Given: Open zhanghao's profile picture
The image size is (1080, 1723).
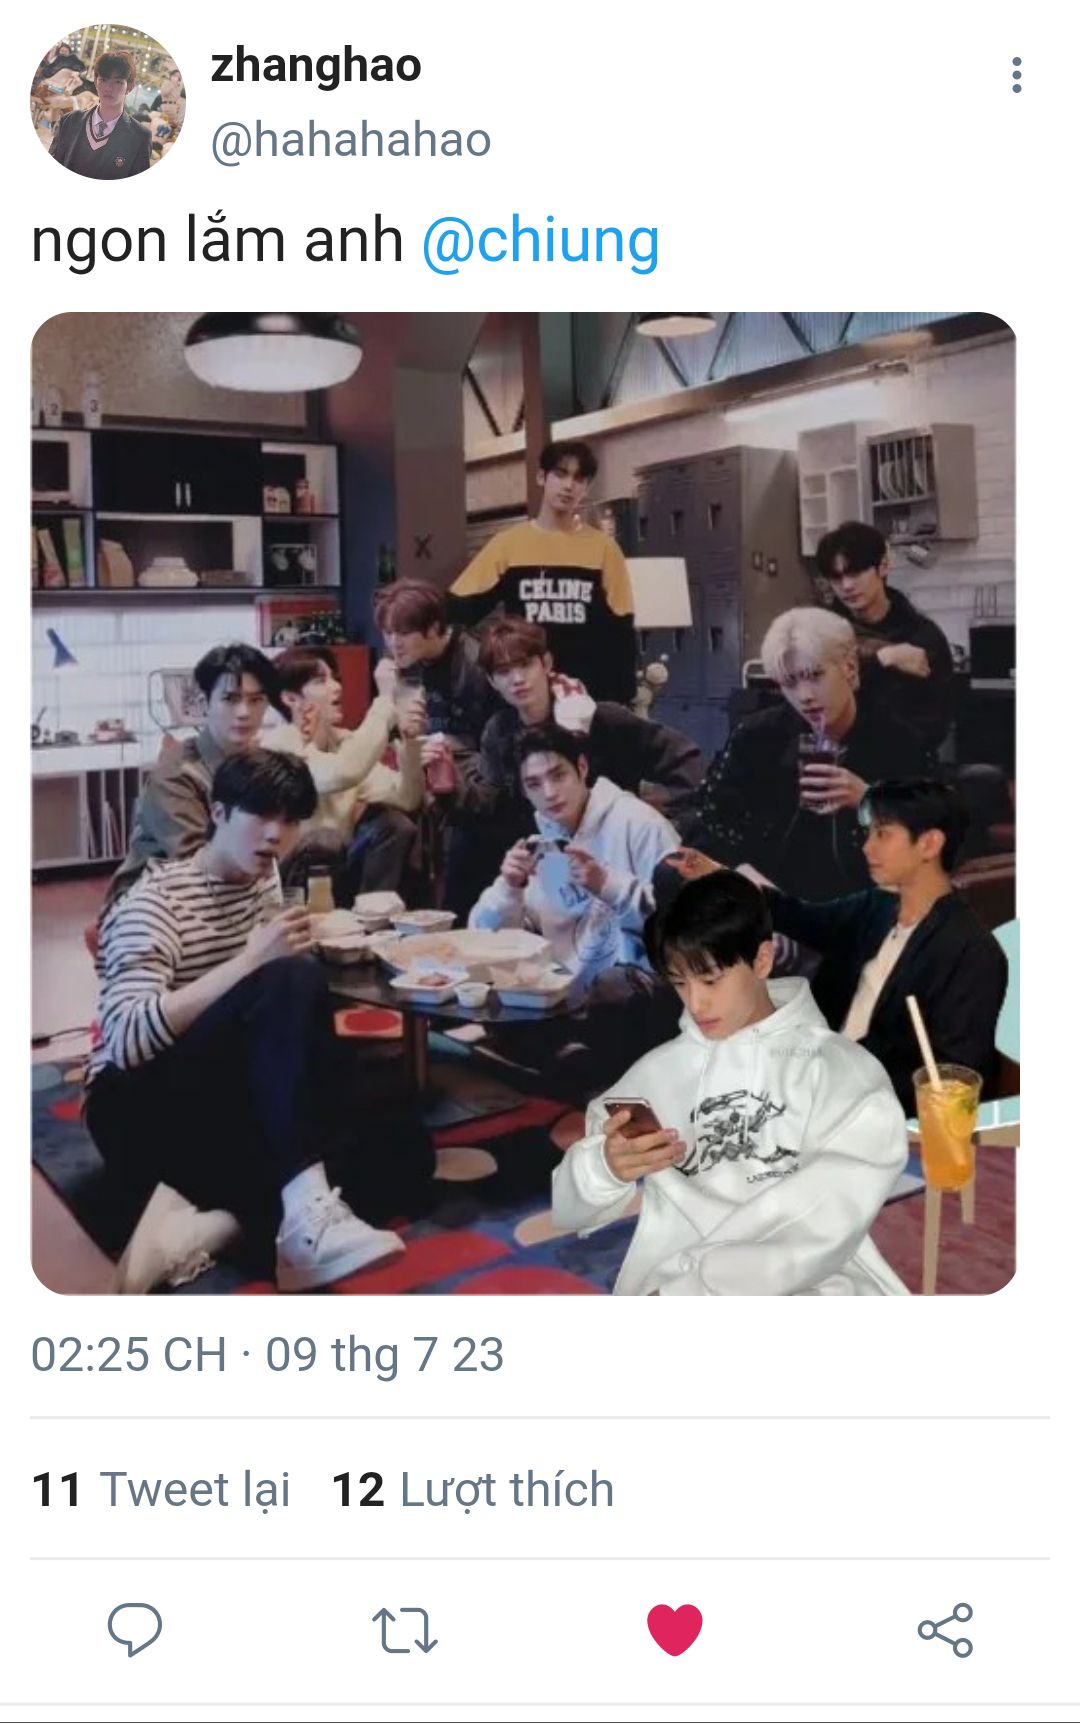Looking at the screenshot, I should point(108,102).
